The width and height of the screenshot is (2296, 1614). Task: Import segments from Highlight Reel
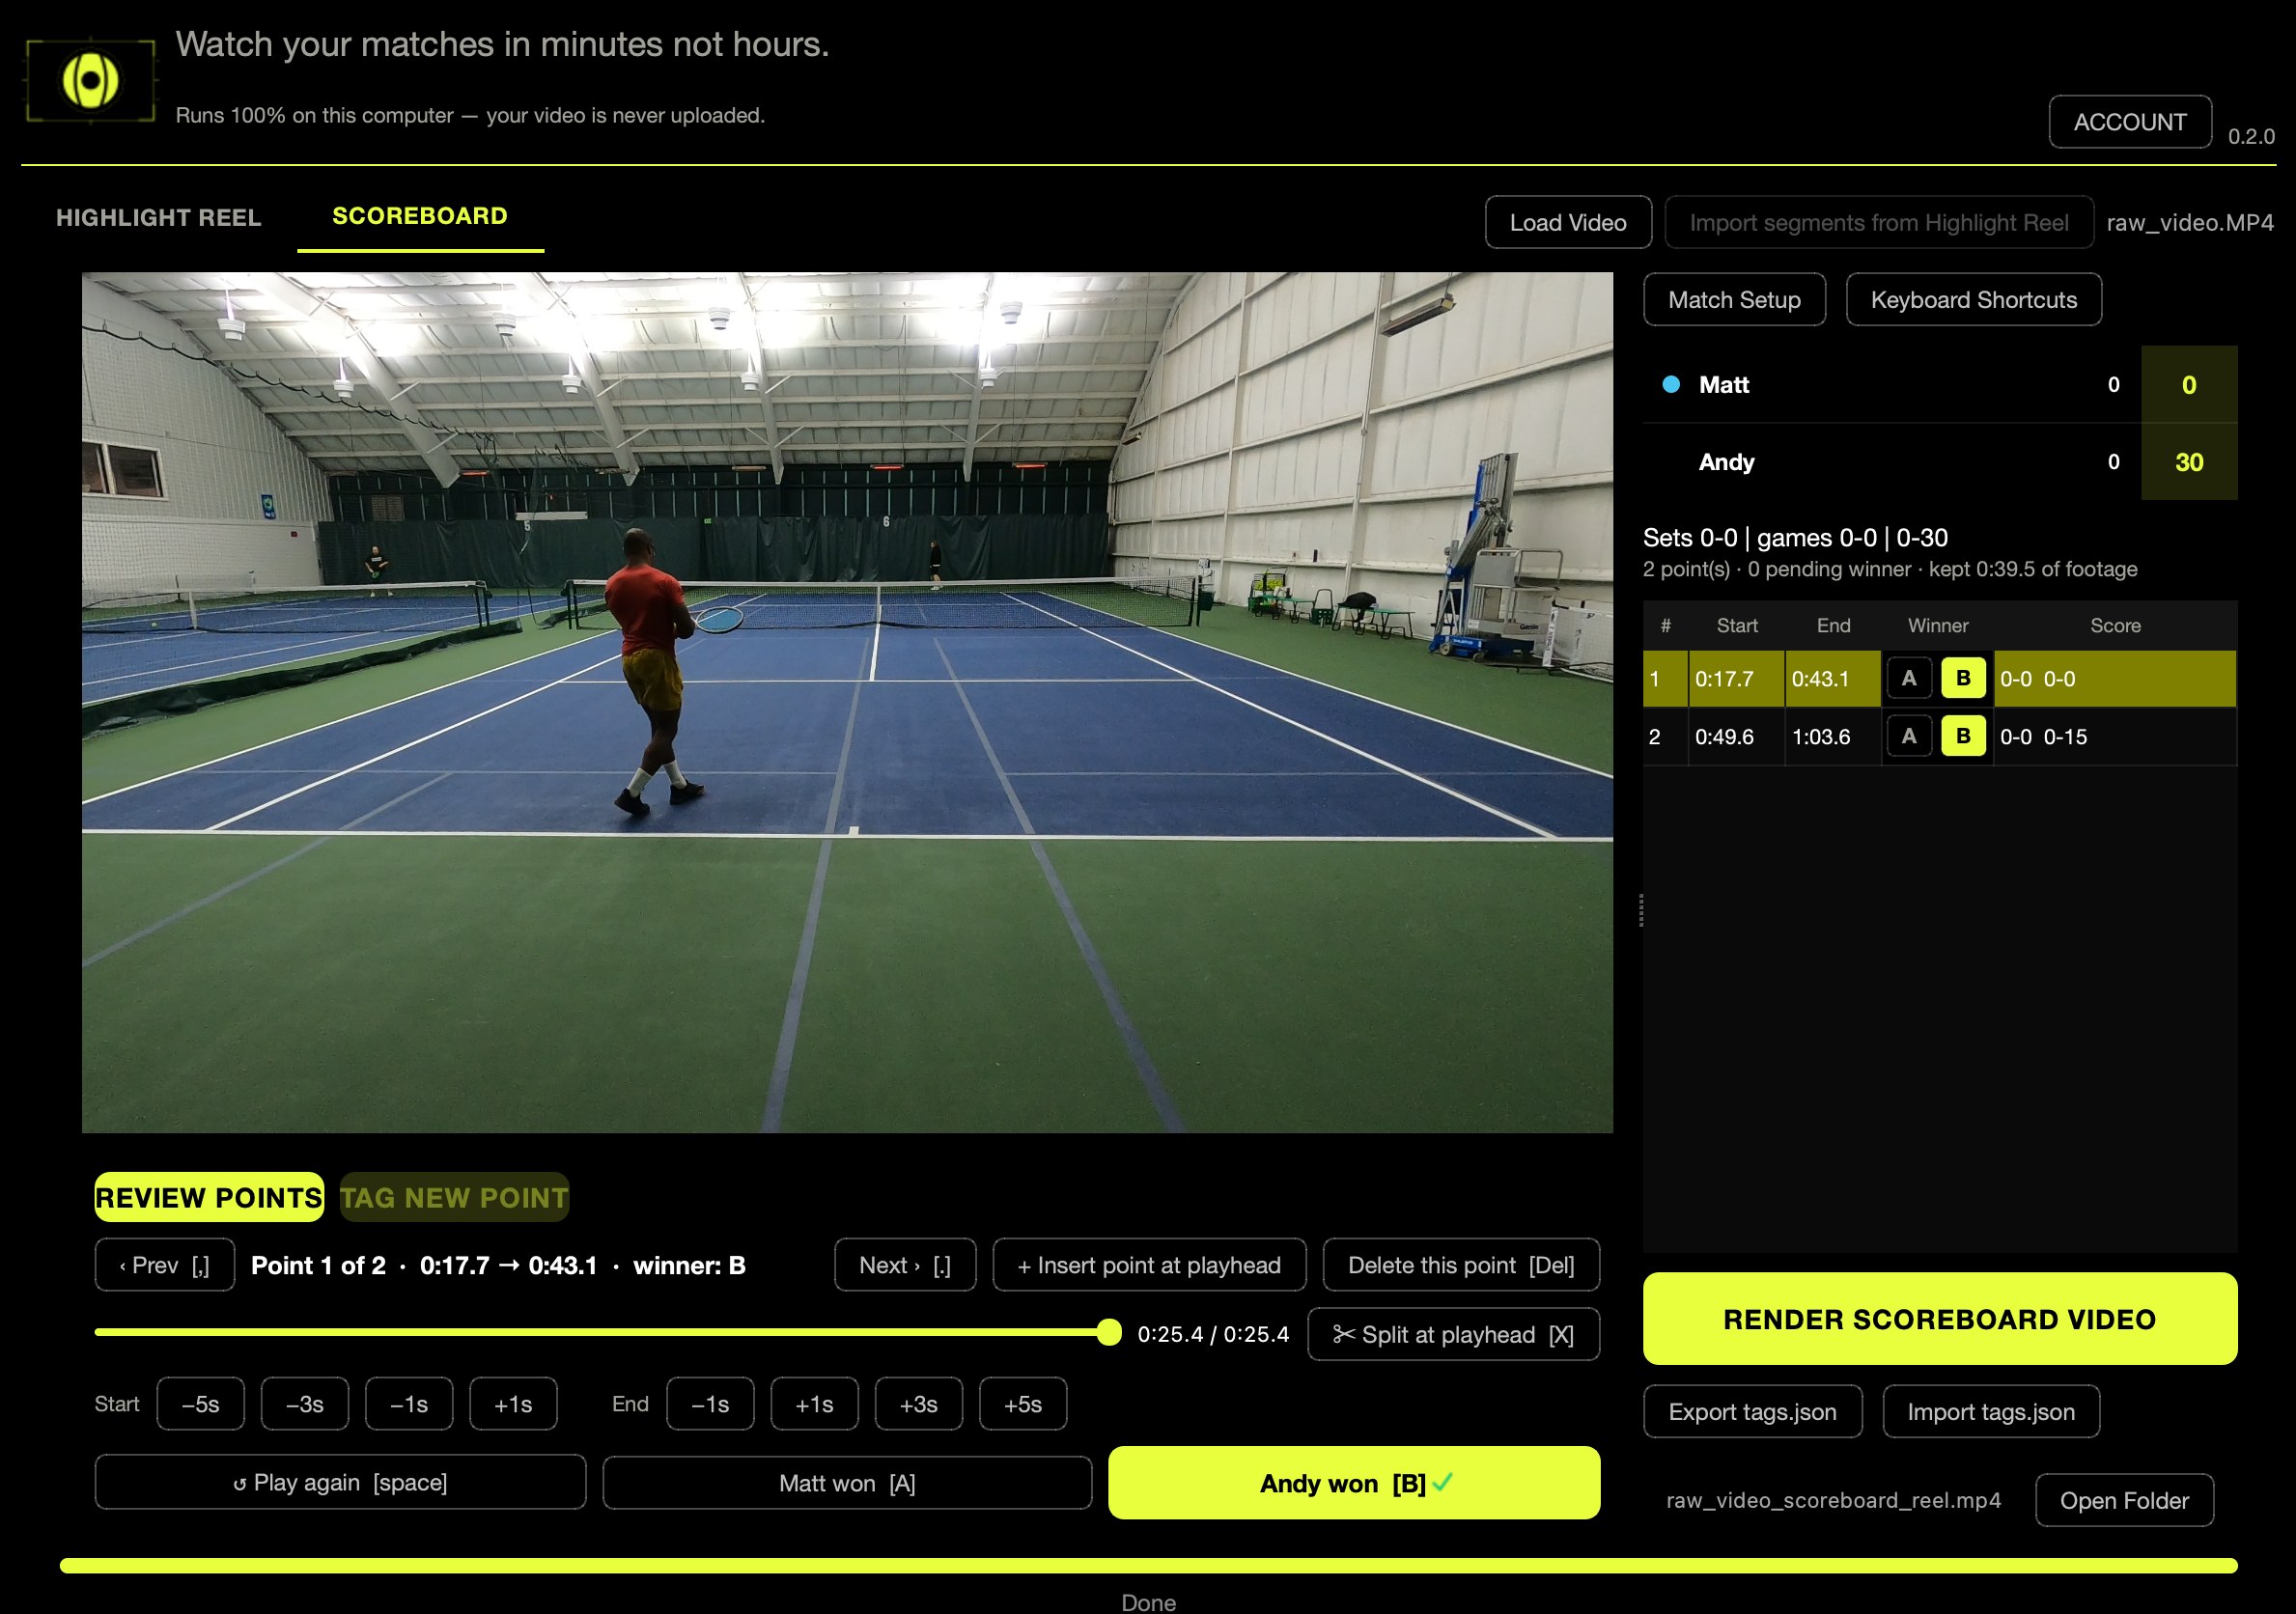click(x=1879, y=222)
